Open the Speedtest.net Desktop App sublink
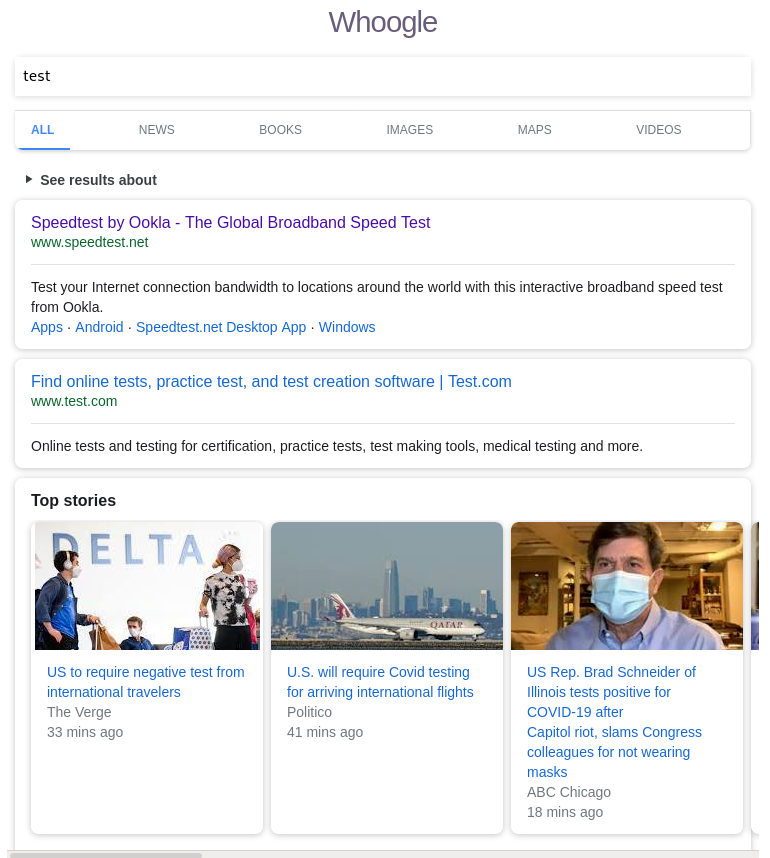This screenshot has height=858, width=770. click(x=221, y=327)
